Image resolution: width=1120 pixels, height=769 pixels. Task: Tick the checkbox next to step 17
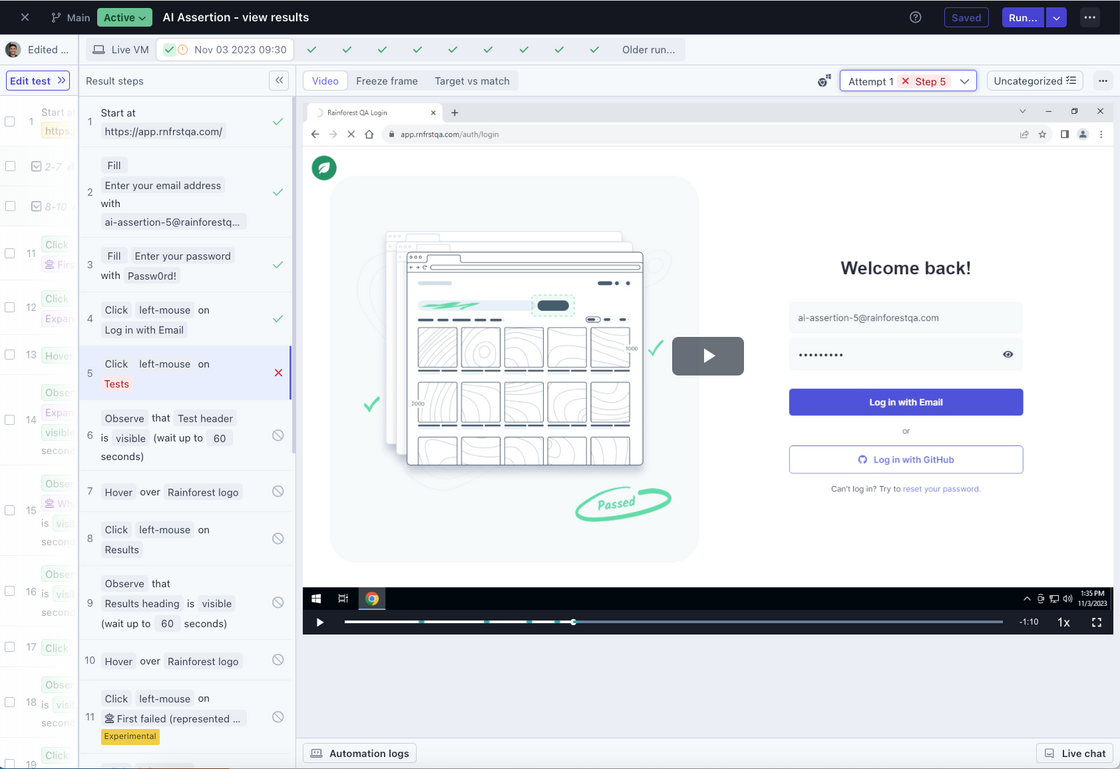tap(10, 647)
